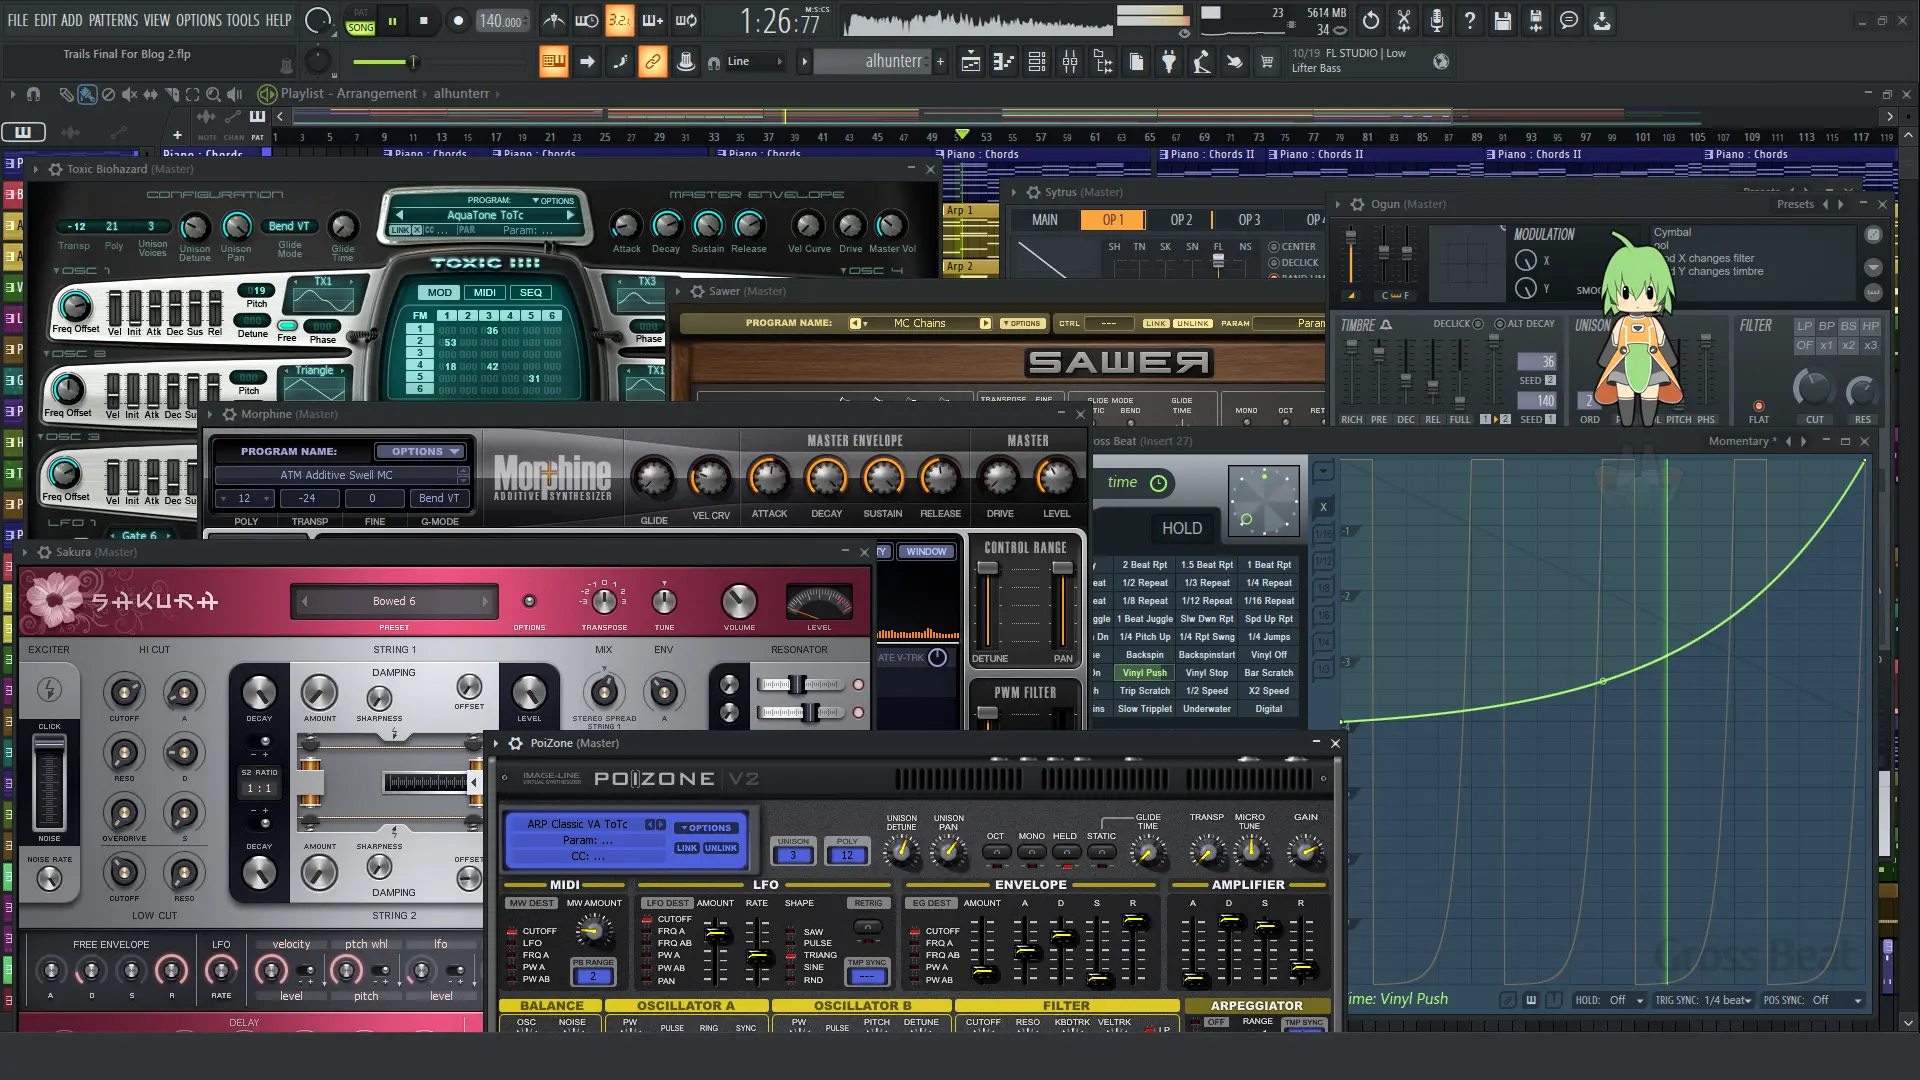Select the Playlist mute tool

pos(129,94)
